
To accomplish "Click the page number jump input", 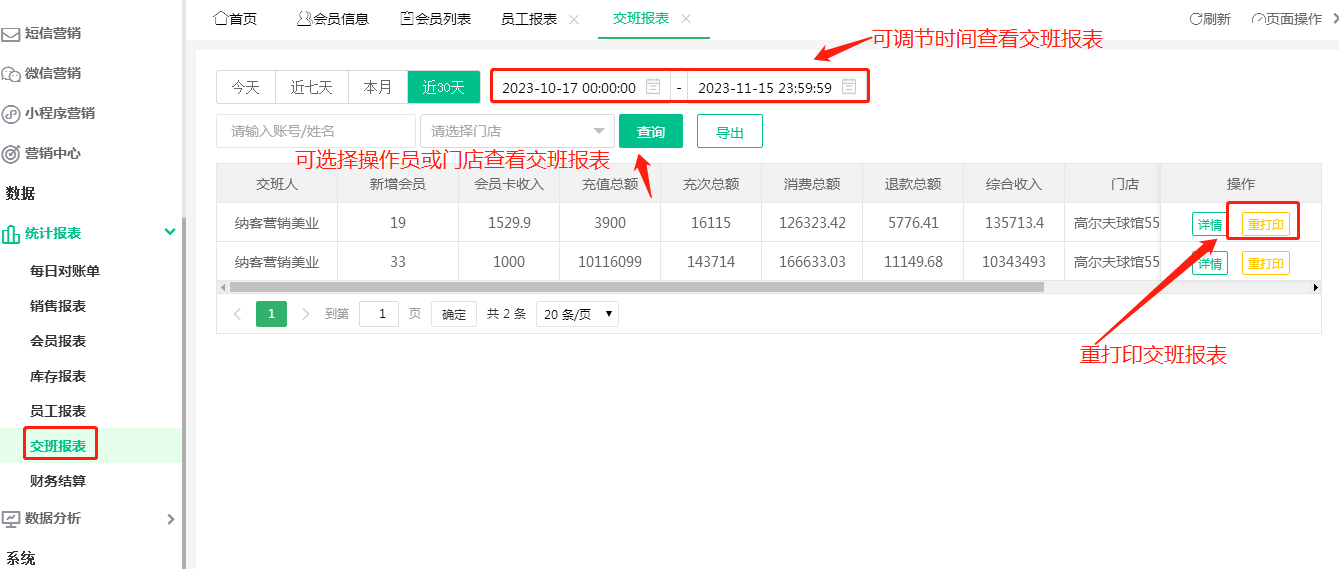I will [x=379, y=314].
